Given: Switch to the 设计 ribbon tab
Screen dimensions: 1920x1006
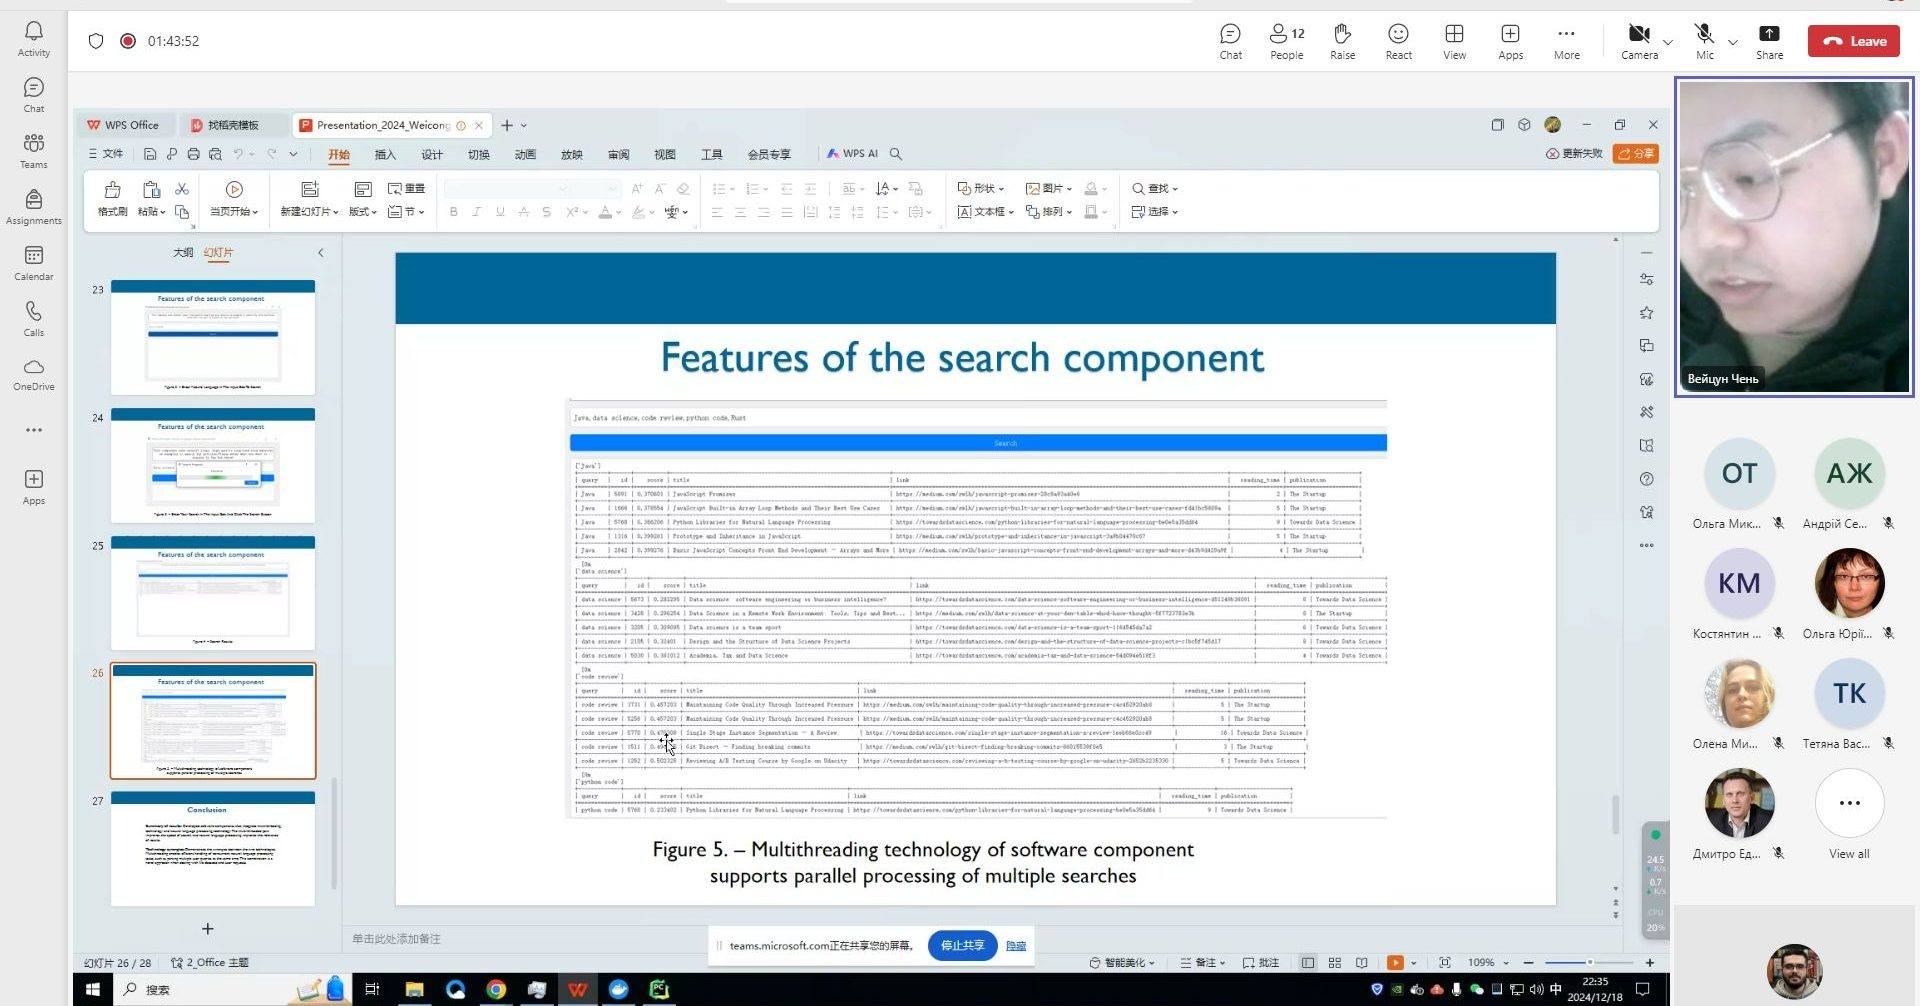Looking at the screenshot, I should click(432, 154).
